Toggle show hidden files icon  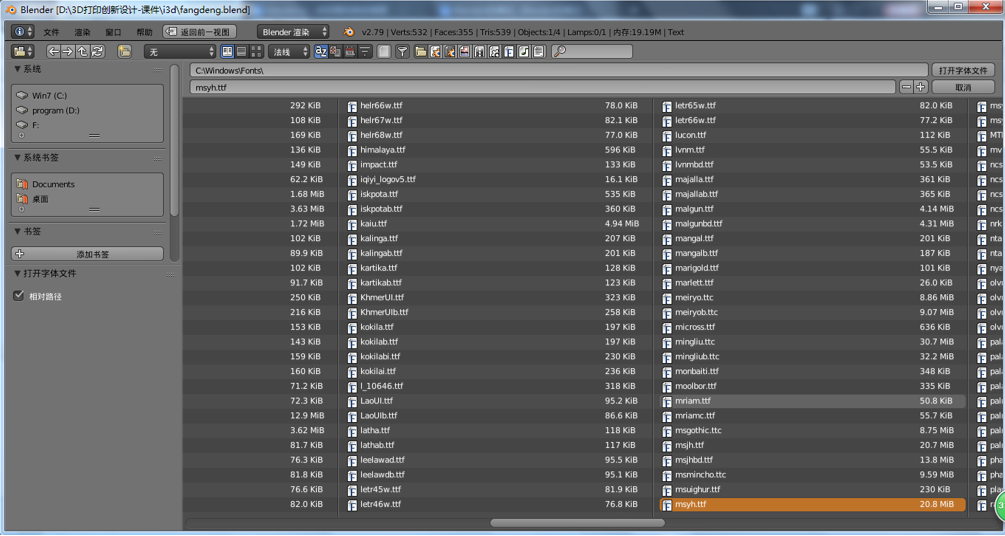coord(383,51)
